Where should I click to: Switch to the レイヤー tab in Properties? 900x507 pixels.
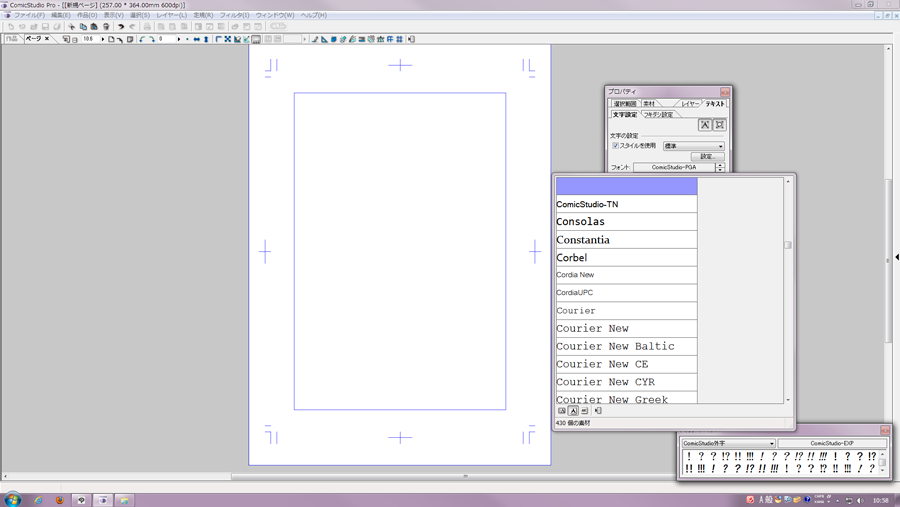(690, 104)
